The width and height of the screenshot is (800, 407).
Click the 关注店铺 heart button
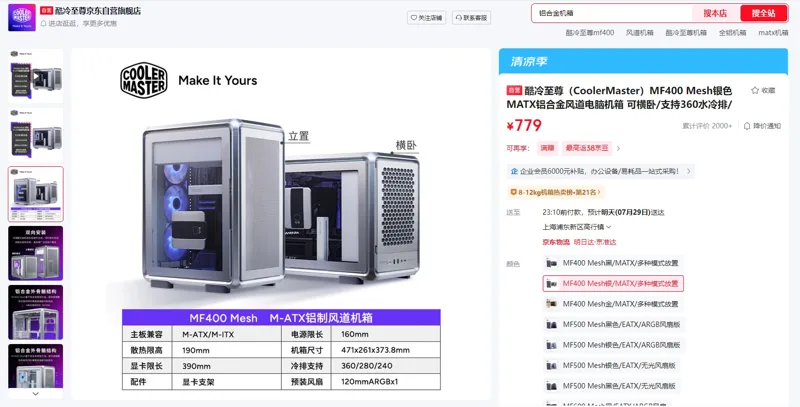[x=427, y=18]
